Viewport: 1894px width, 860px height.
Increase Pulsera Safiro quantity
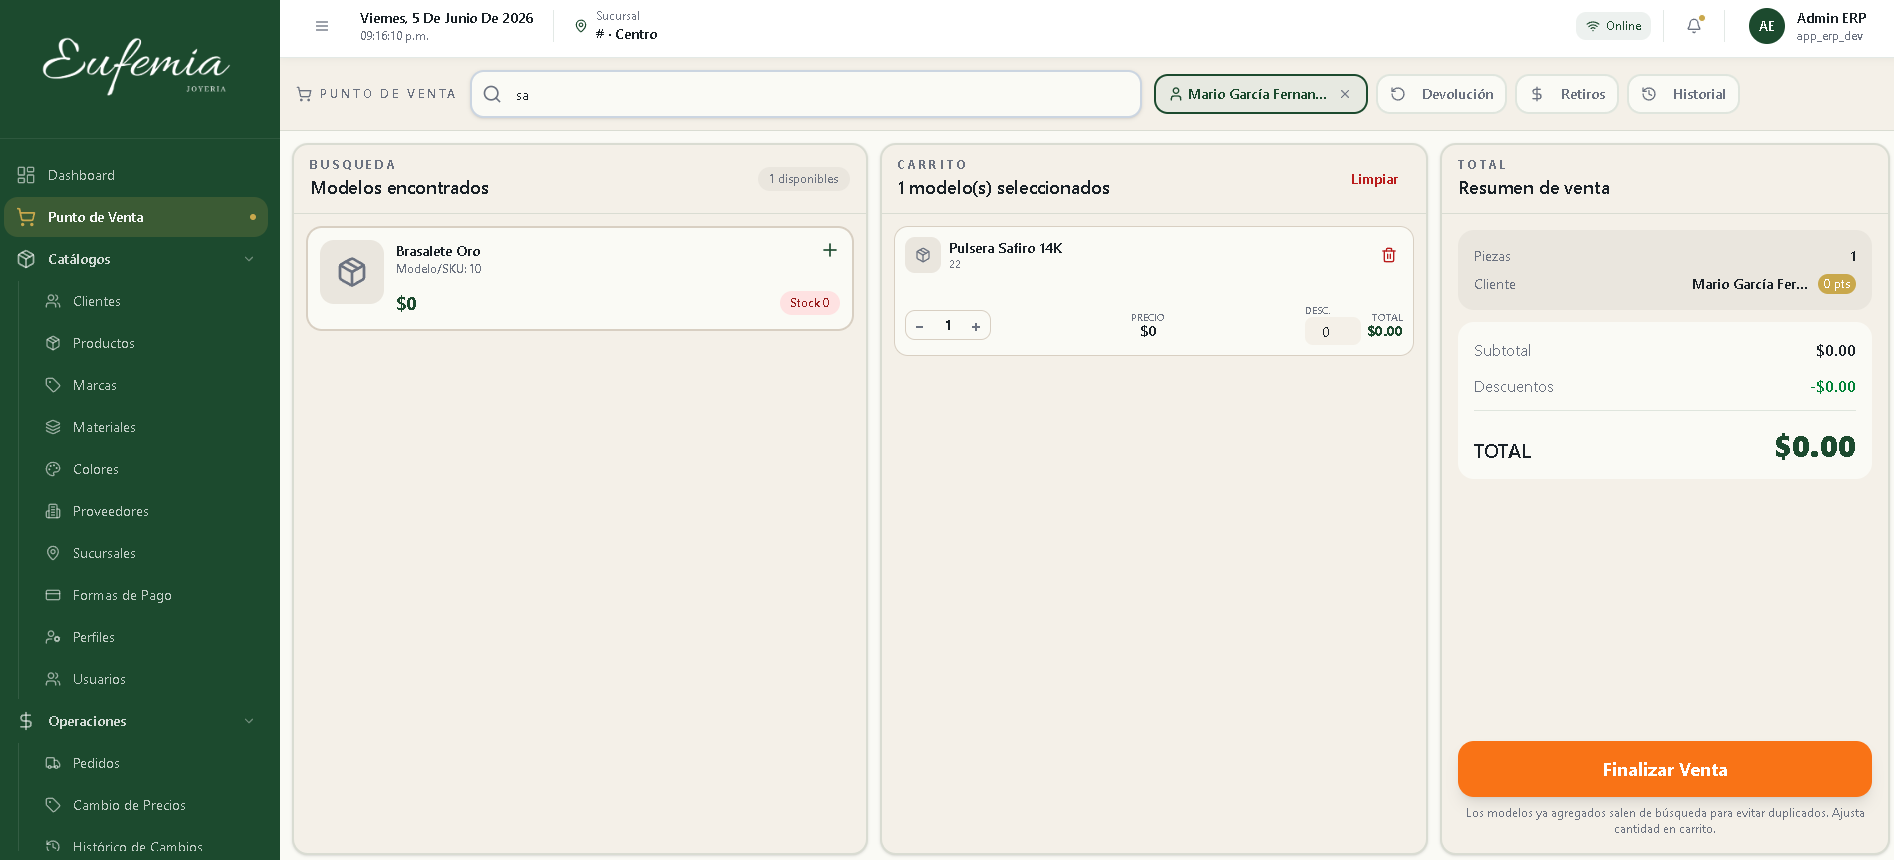(x=976, y=326)
